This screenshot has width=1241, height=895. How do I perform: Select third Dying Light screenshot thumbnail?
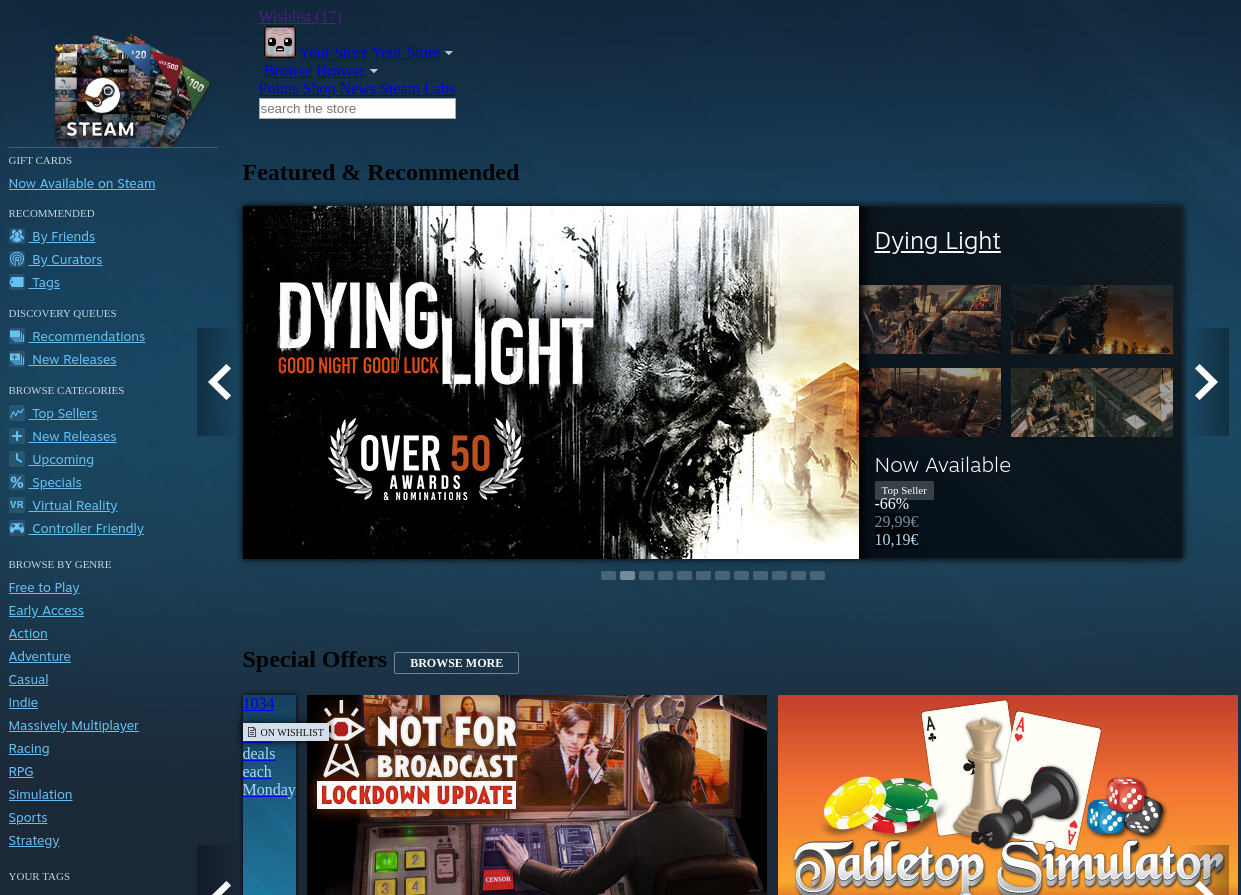pos(930,402)
